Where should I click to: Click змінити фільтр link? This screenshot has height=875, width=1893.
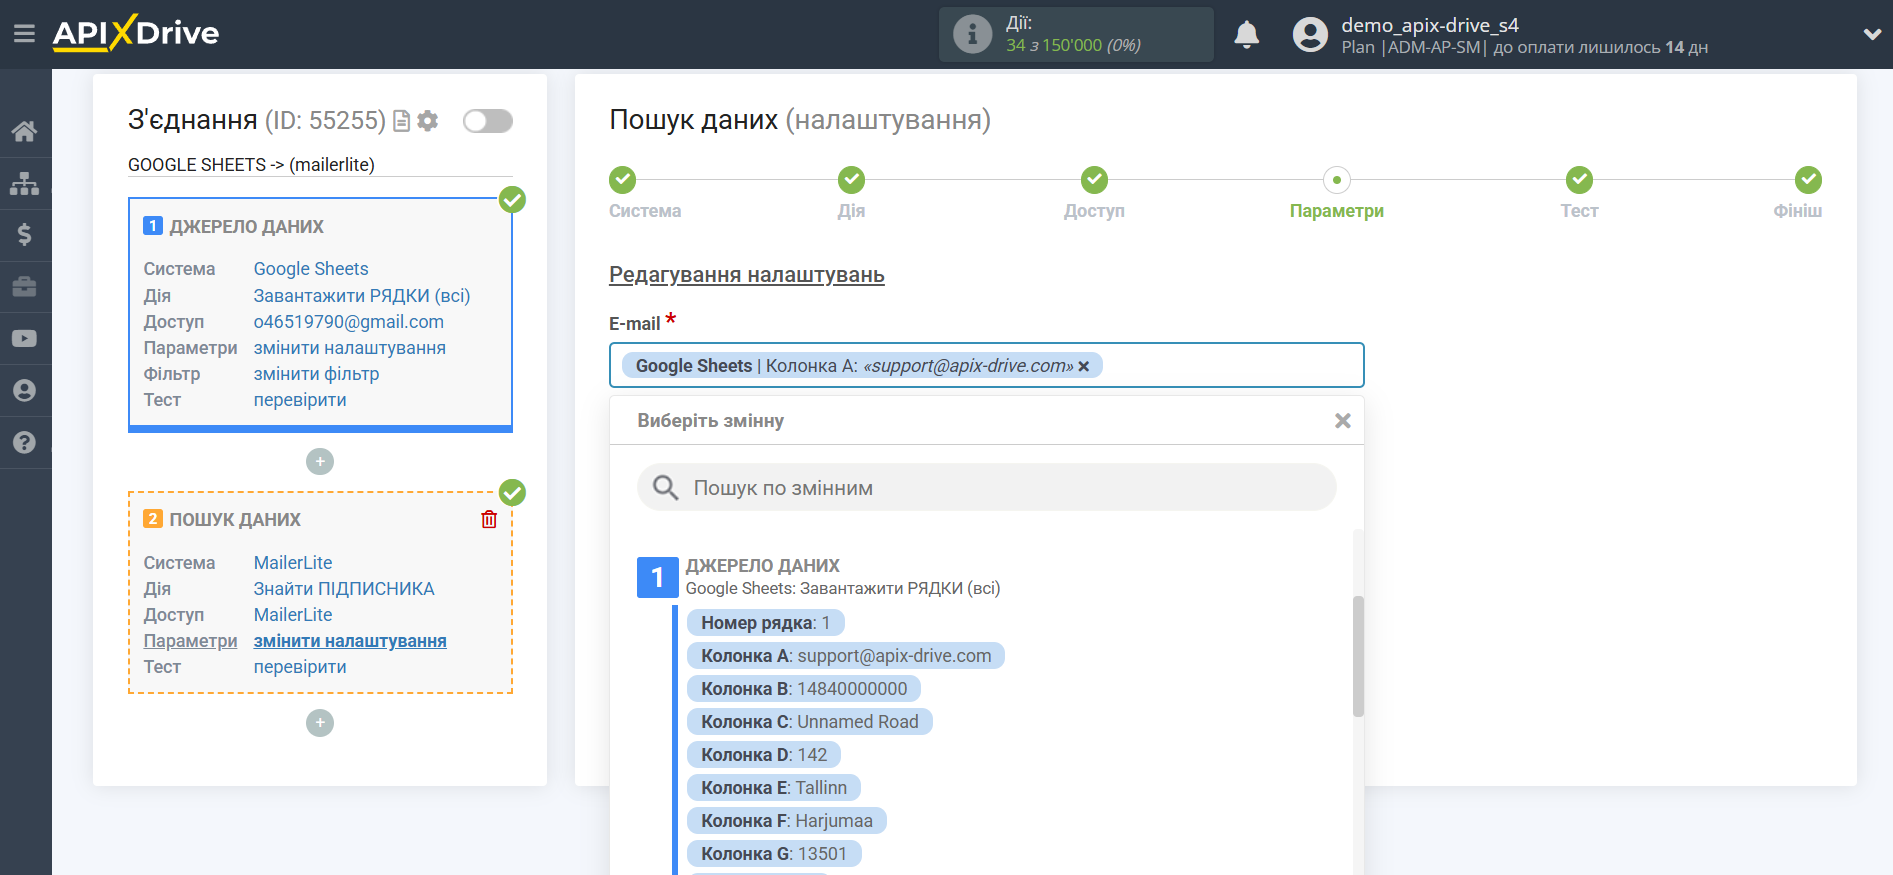(x=316, y=374)
